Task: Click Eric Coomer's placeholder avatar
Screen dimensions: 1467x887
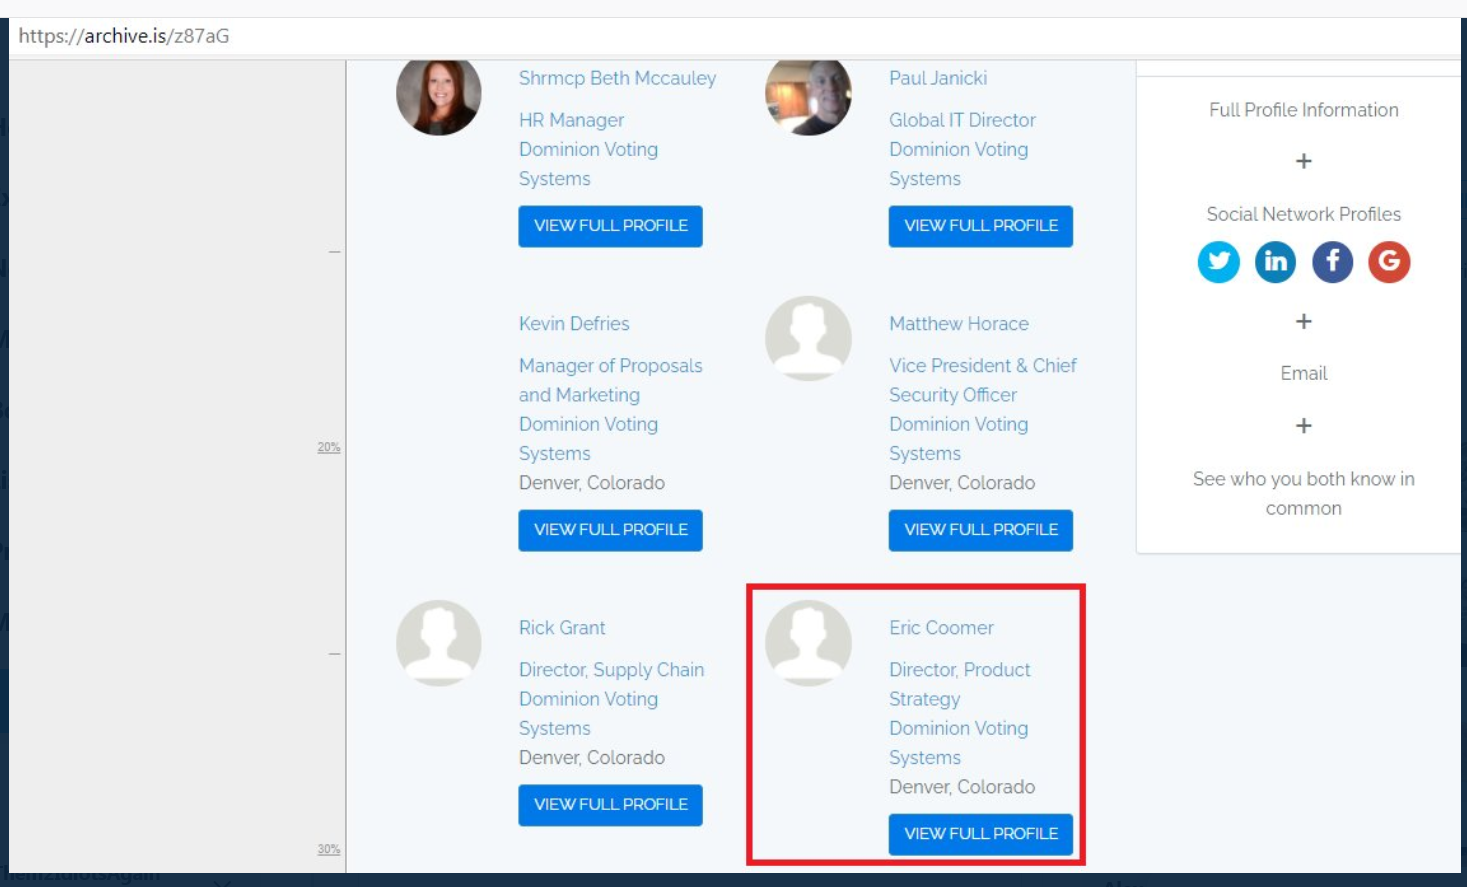Action: click(808, 643)
